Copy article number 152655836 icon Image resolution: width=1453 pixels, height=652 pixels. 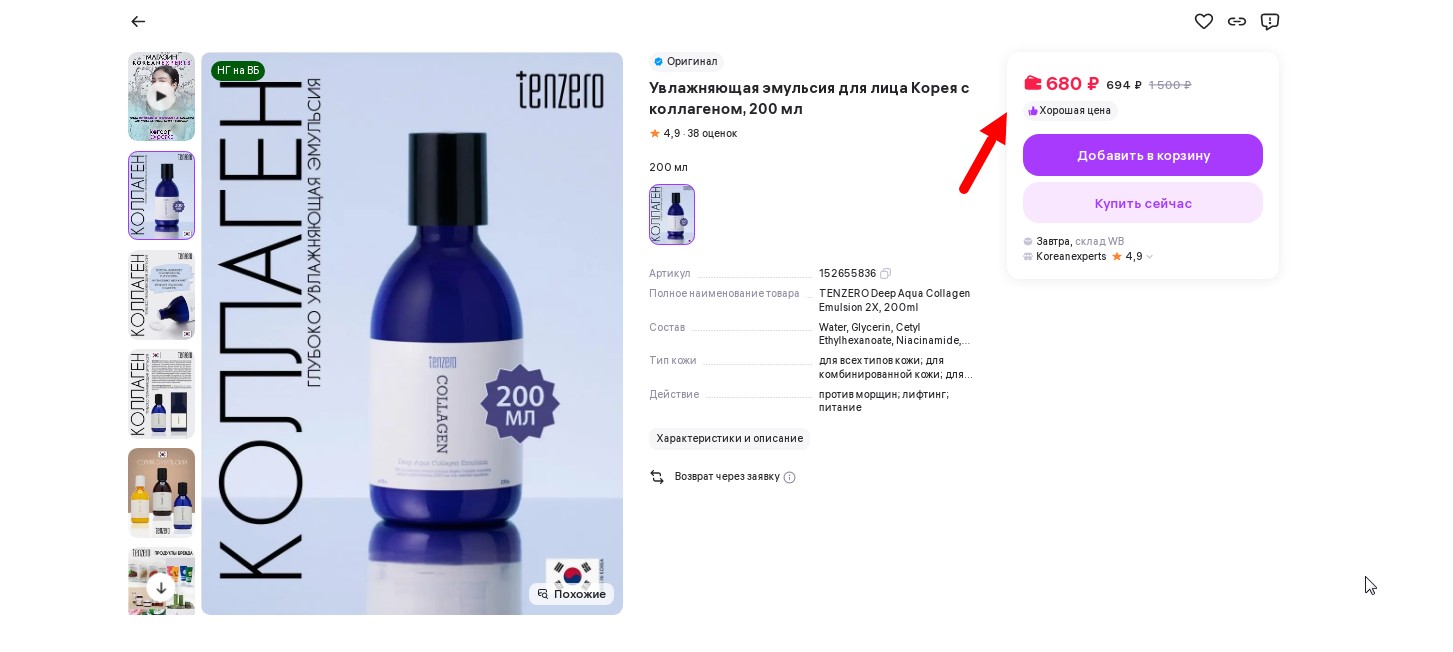coord(886,273)
